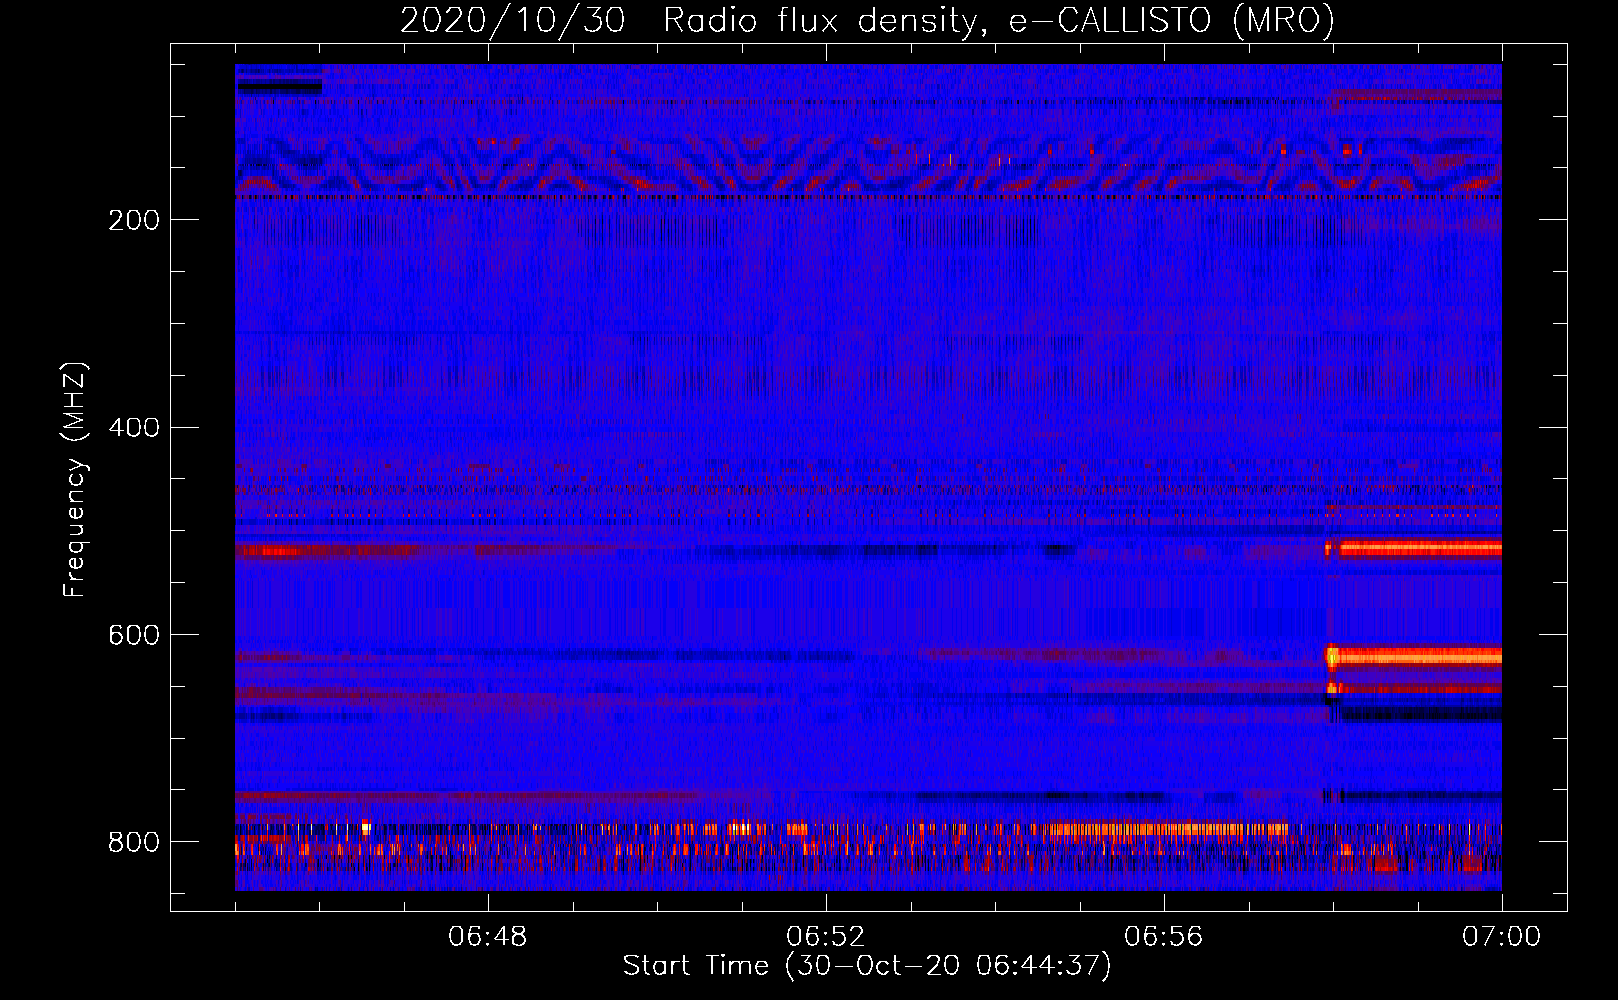Click the black band at the spectrogram's top-left corner

point(279,86)
